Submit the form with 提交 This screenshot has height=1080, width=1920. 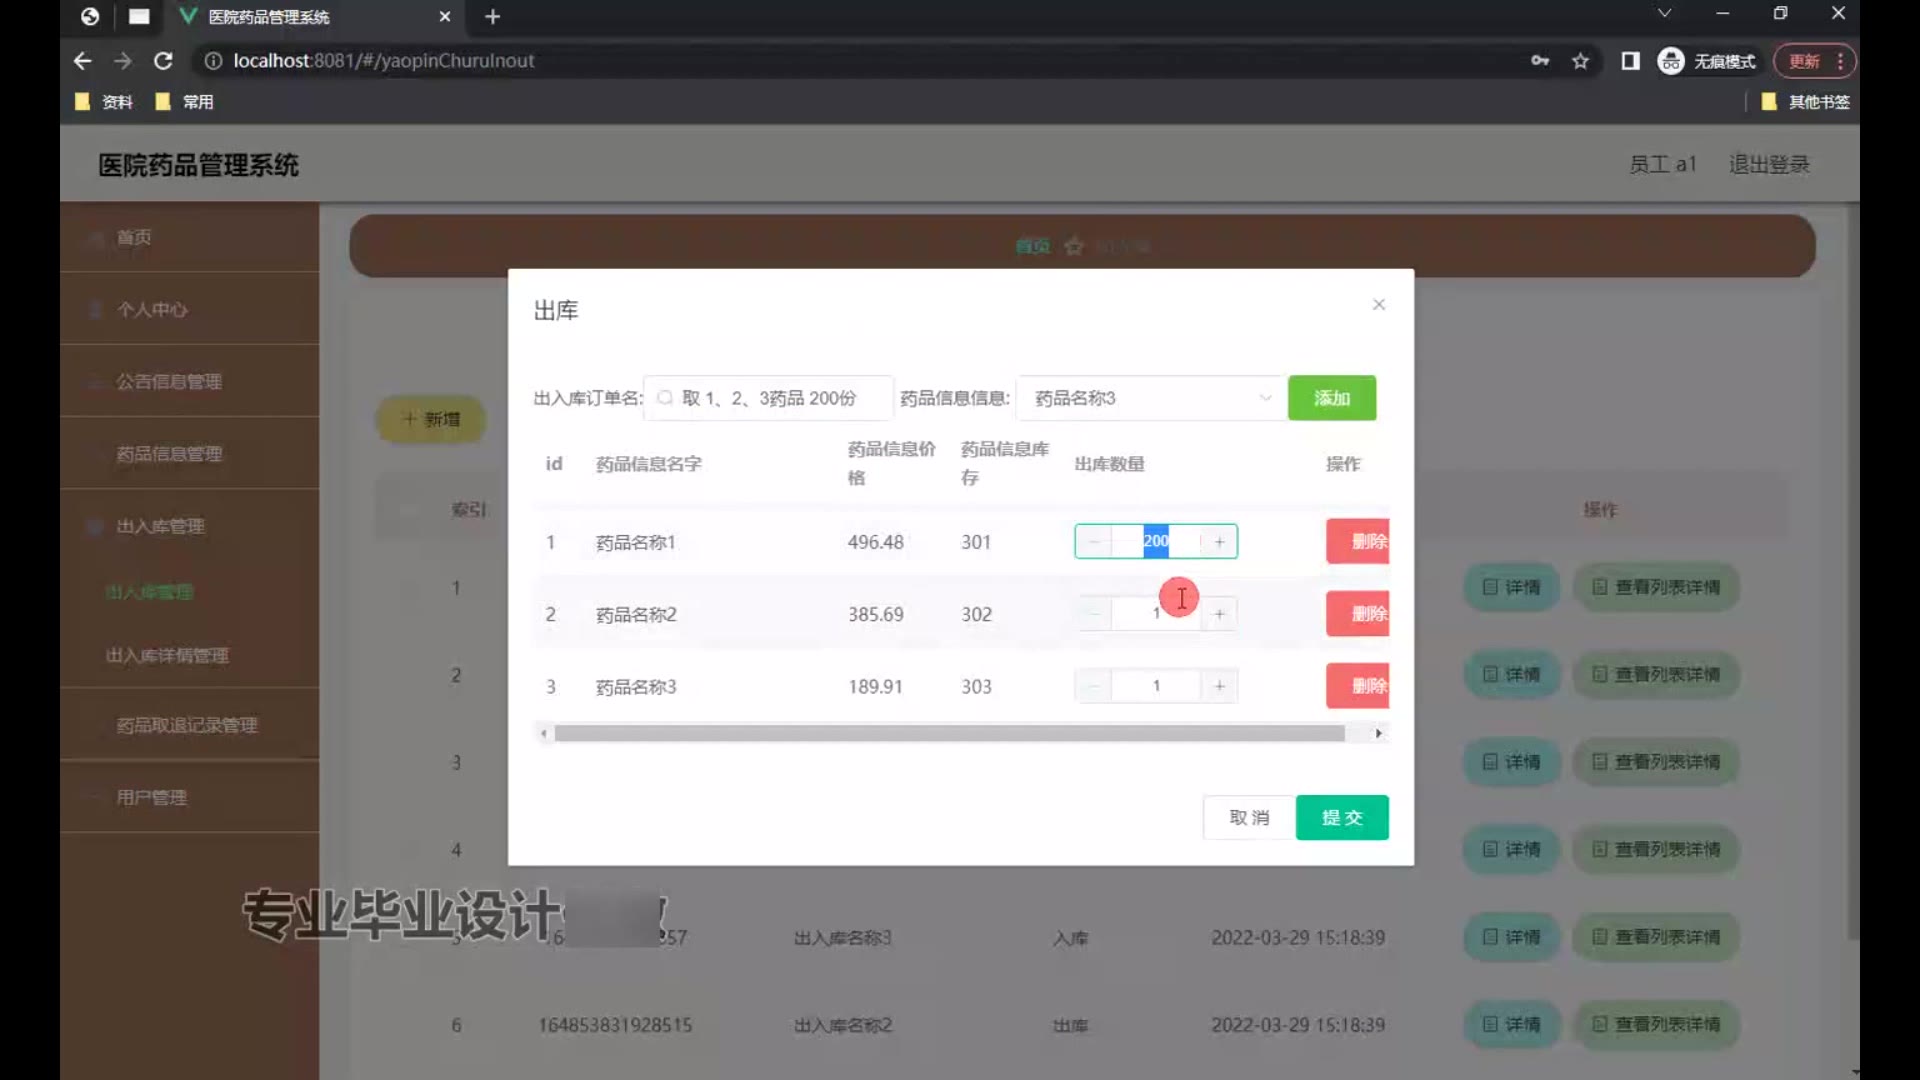(x=1341, y=817)
